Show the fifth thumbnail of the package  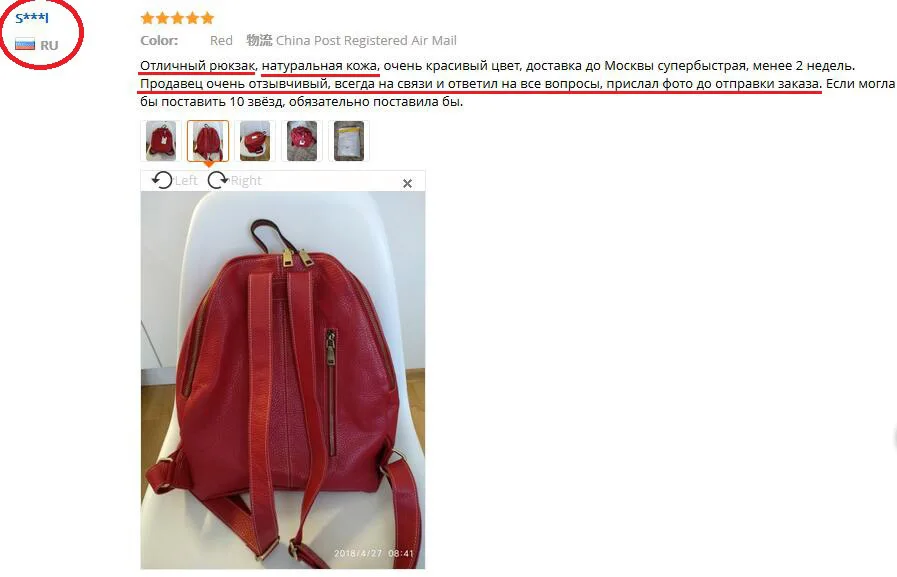coord(349,141)
